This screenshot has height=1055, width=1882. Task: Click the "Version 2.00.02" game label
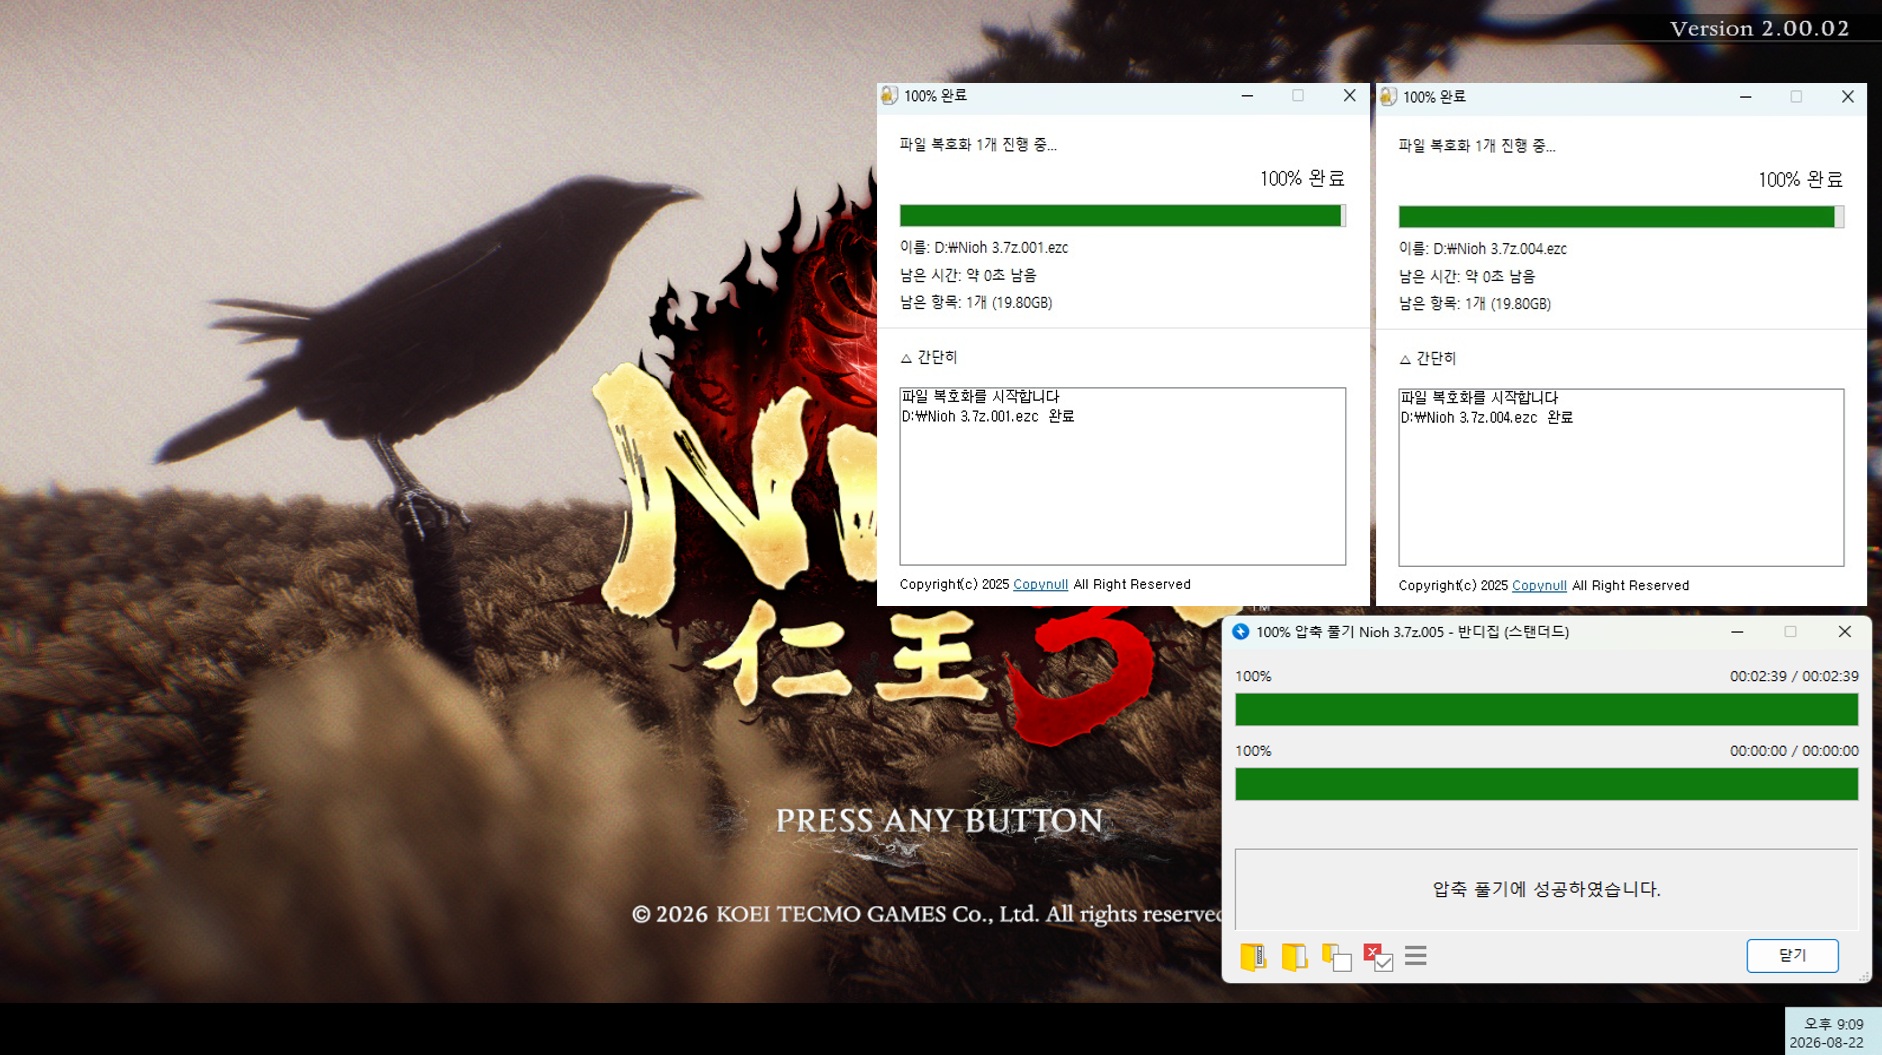coord(1759,28)
